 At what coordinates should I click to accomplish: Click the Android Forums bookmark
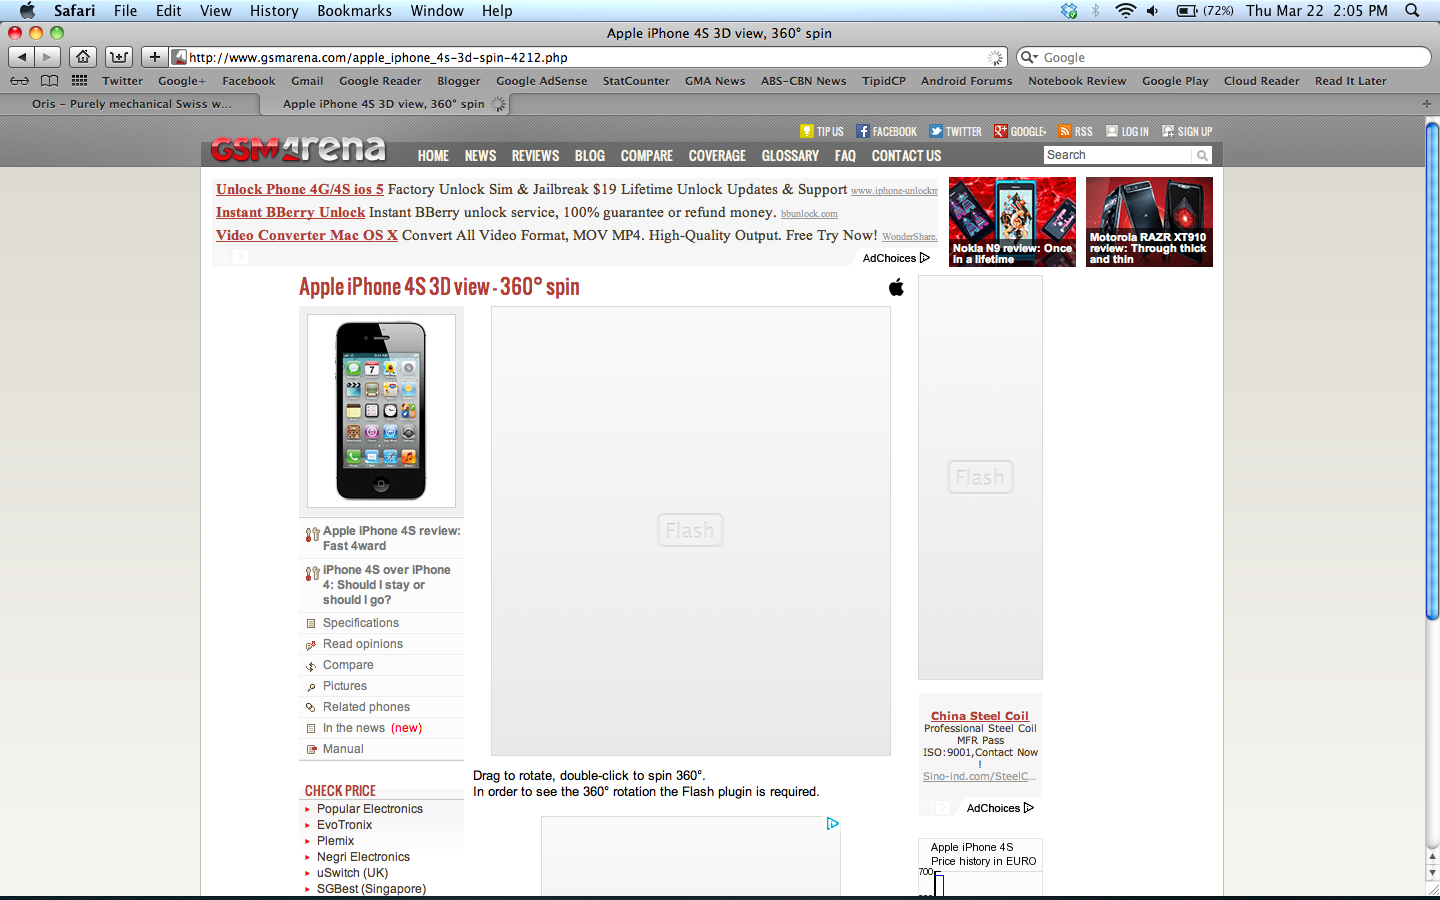[x=966, y=81]
